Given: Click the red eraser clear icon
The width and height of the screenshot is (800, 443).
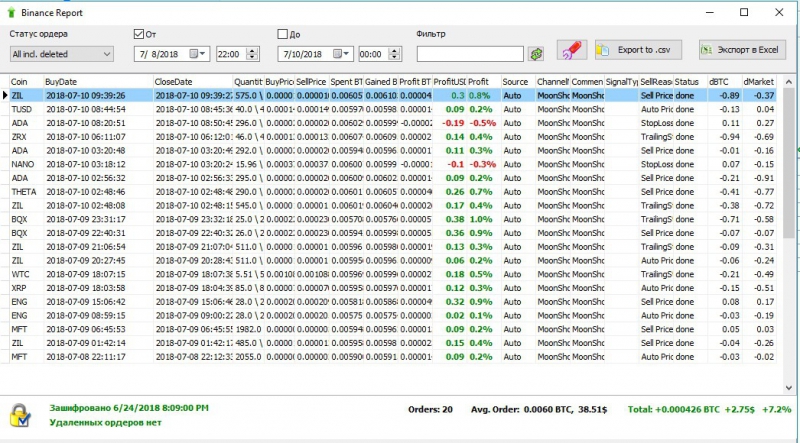Looking at the screenshot, I should [x=570, y=50].
